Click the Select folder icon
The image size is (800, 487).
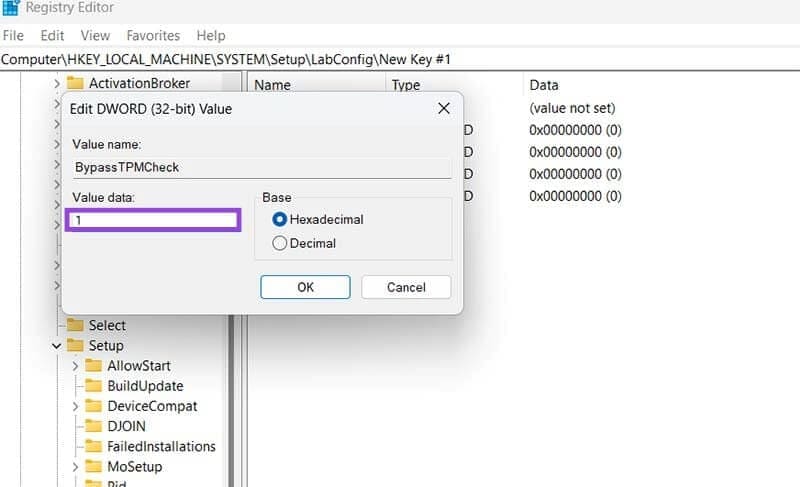click(75, 325)
